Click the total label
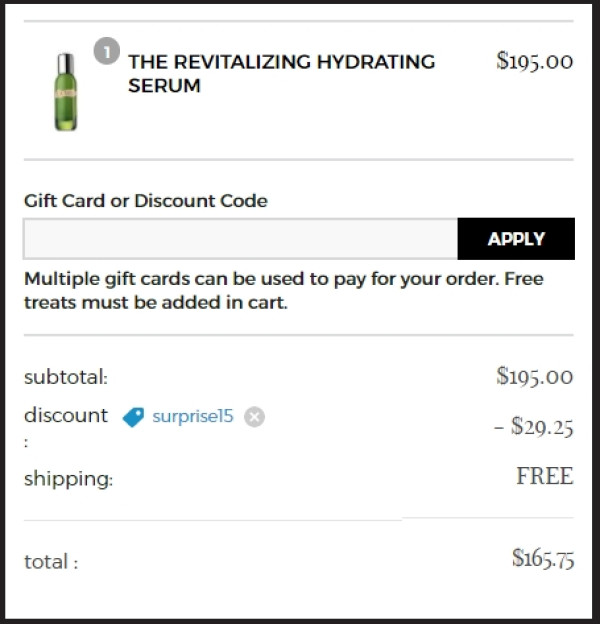 pyautogui.click(x=51, y=562)
